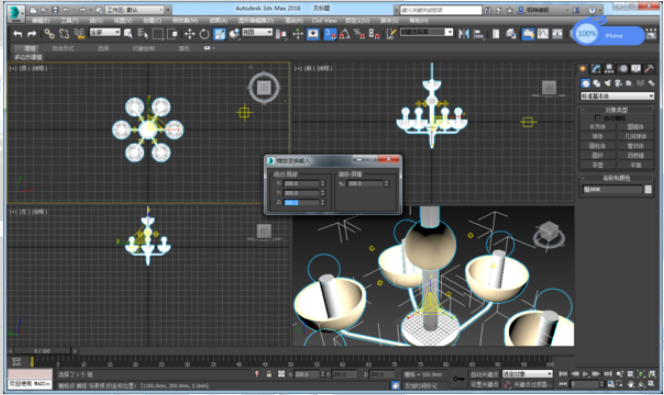The width and height of the screenshot is (664, 395).
Task: Open the Civil View menu
Action: pos(324,20)
